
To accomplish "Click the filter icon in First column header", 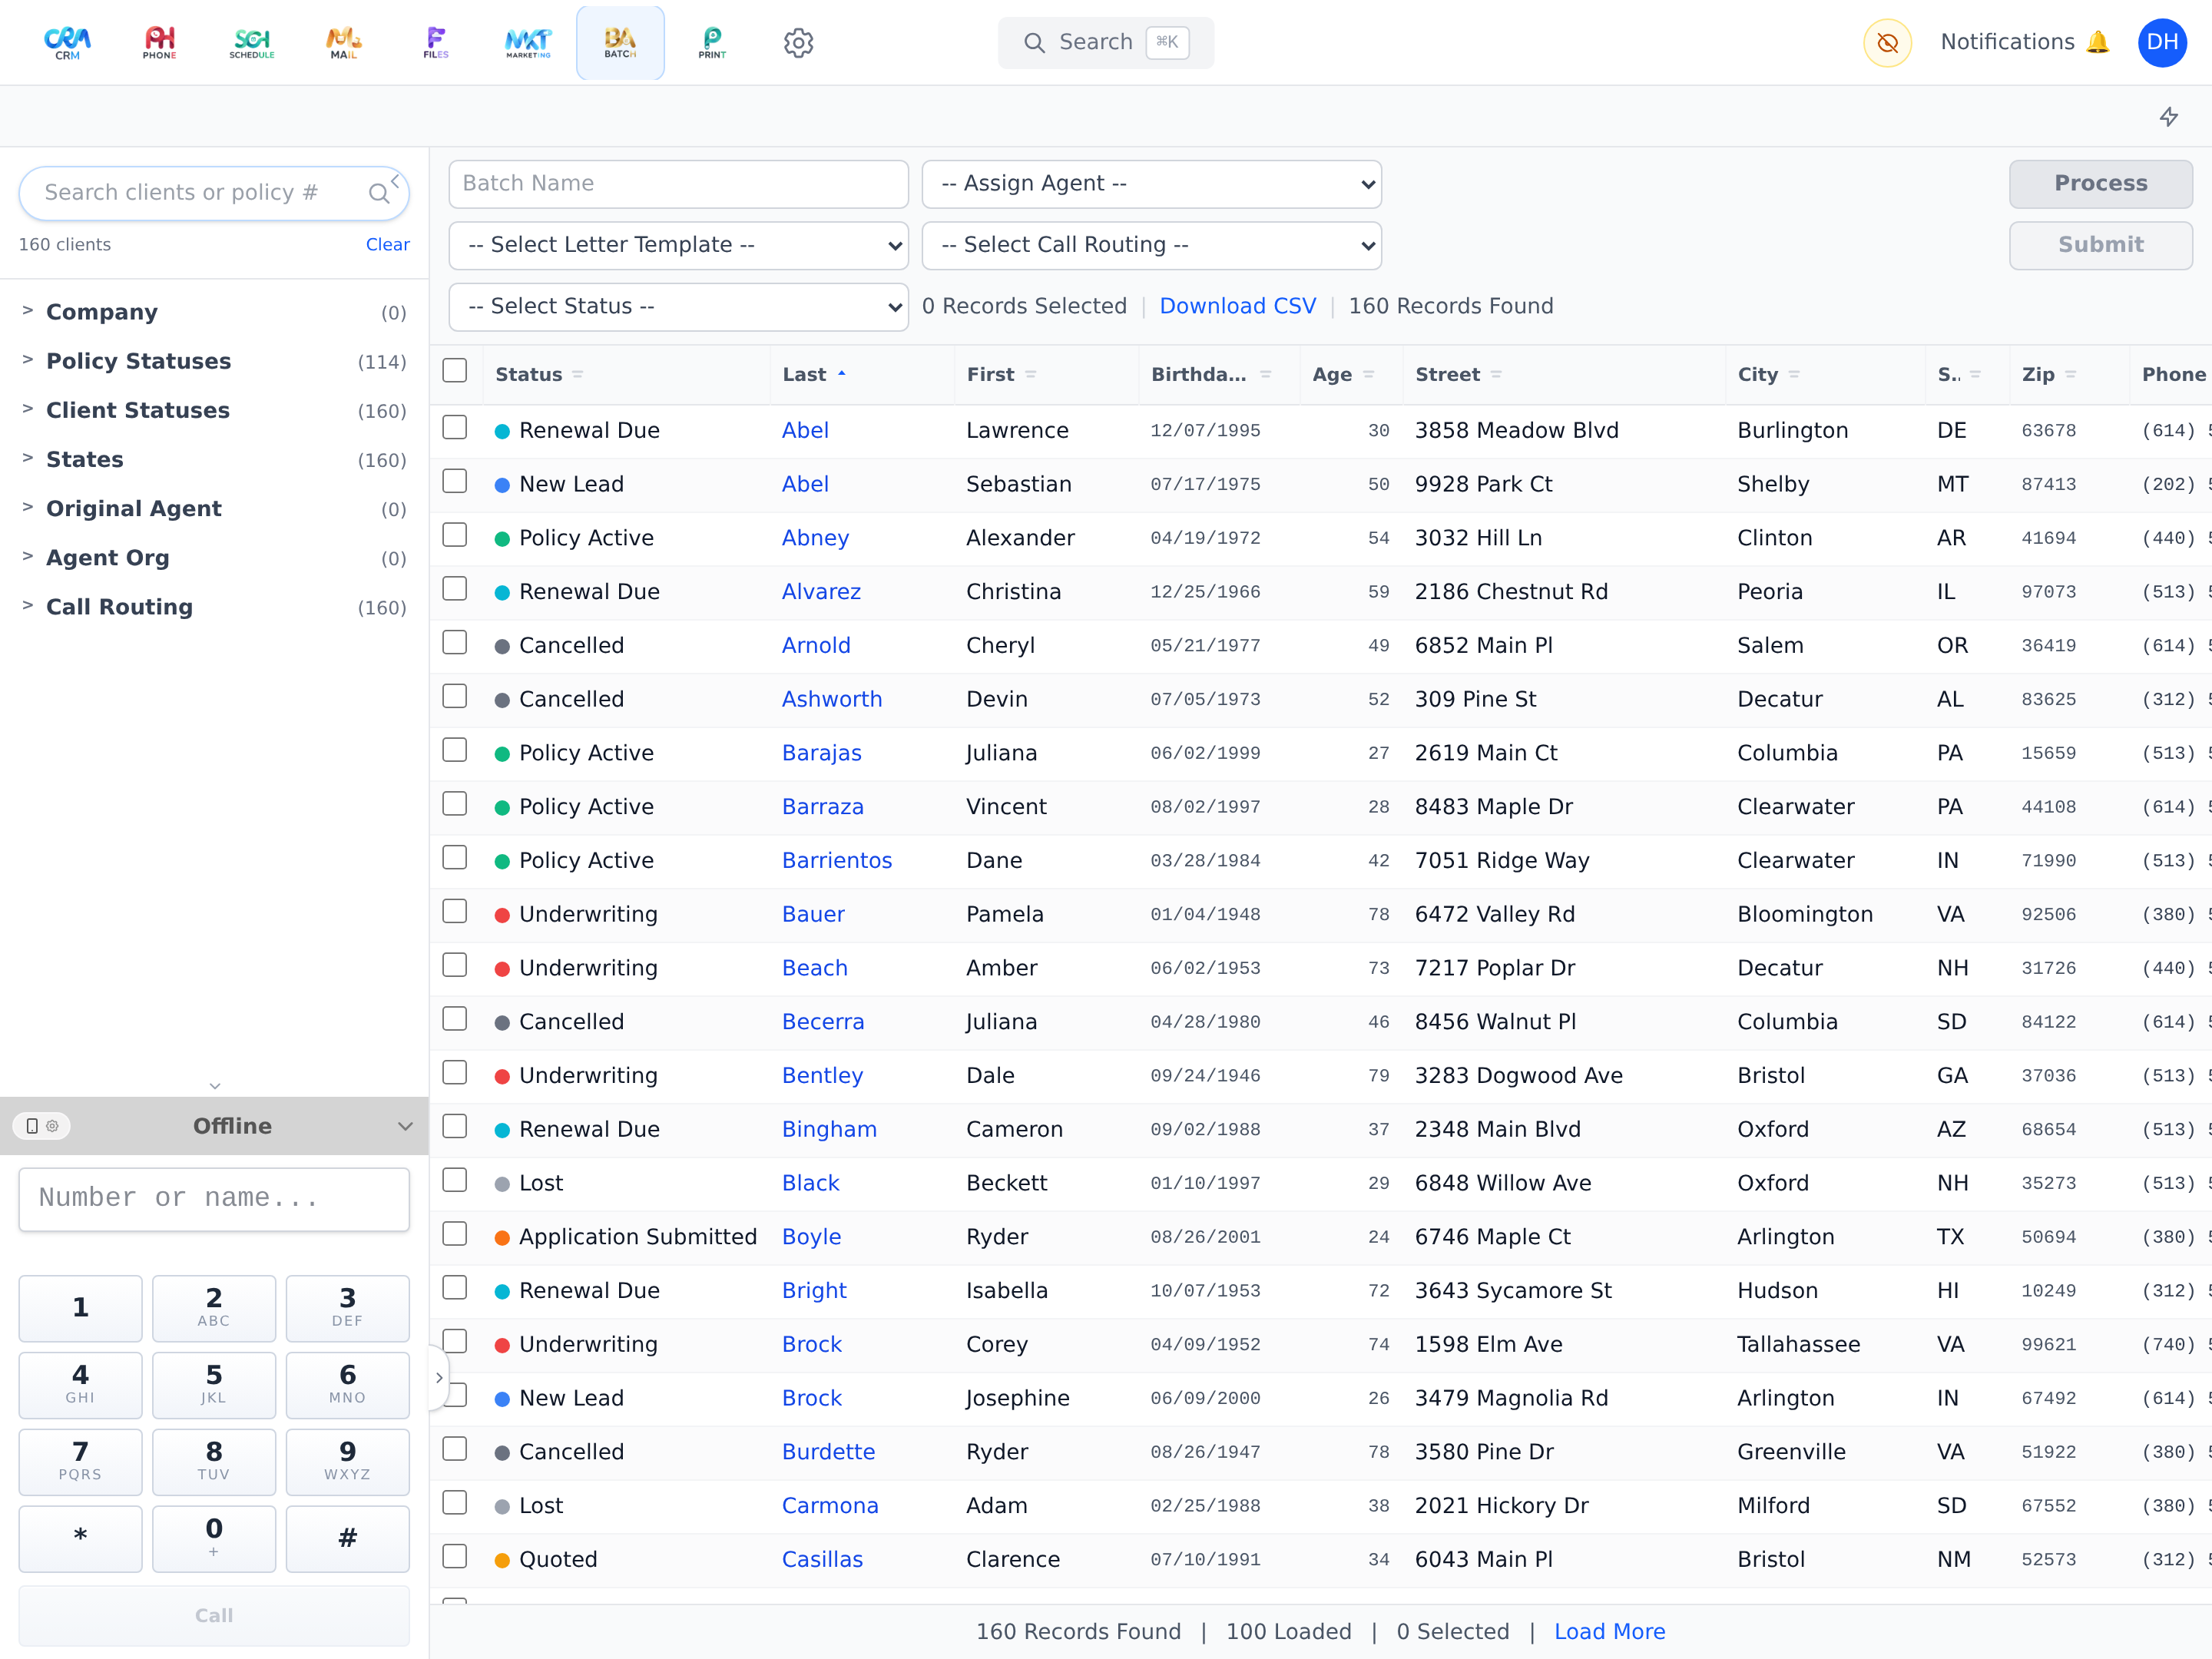I will [1030, 374].
